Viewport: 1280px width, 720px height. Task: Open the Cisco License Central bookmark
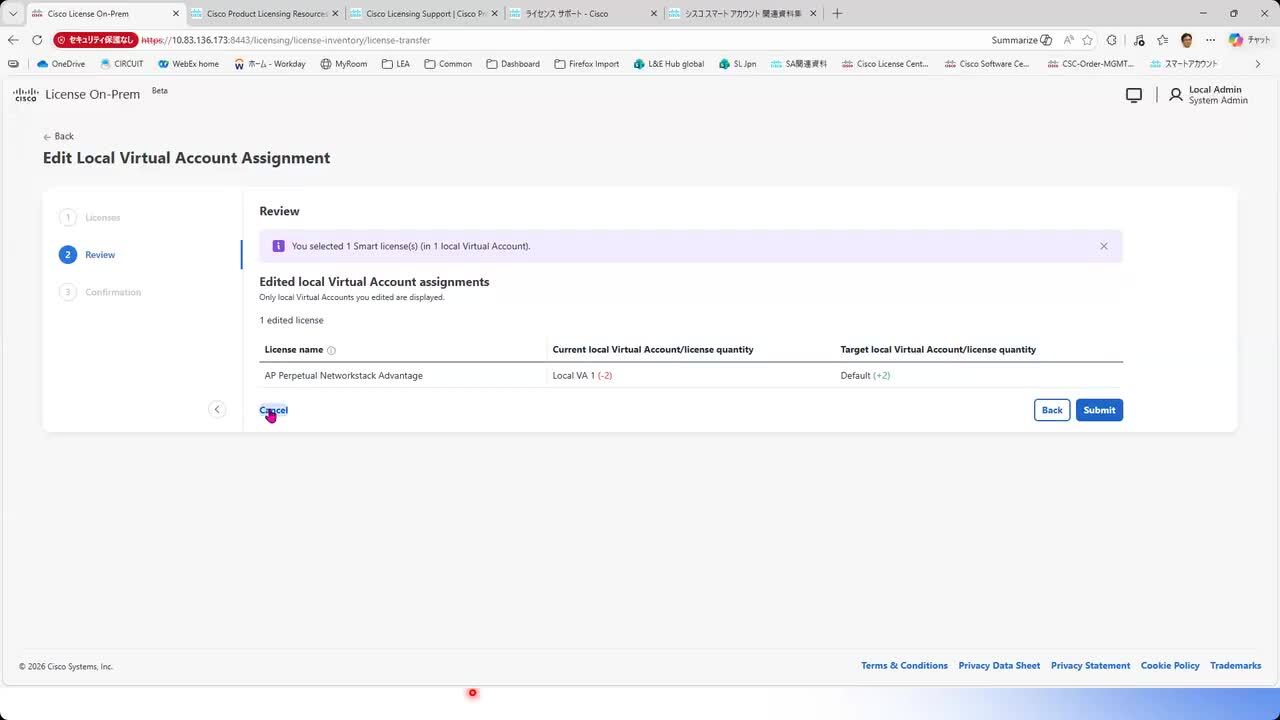coord(886,64)
